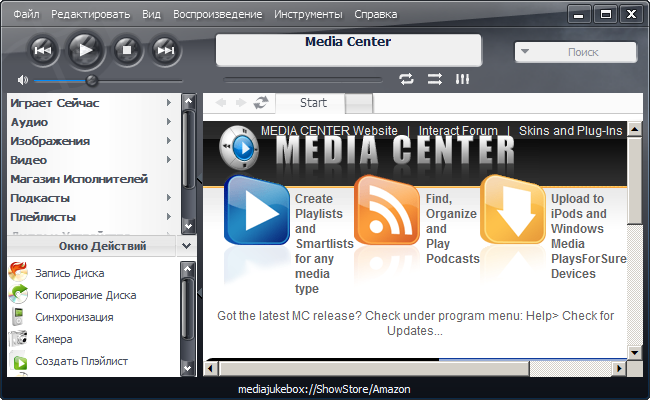Click the Запись Диска text label
Image resolution: width=650 pixels, height=400 pixels.
click(70, 273)
